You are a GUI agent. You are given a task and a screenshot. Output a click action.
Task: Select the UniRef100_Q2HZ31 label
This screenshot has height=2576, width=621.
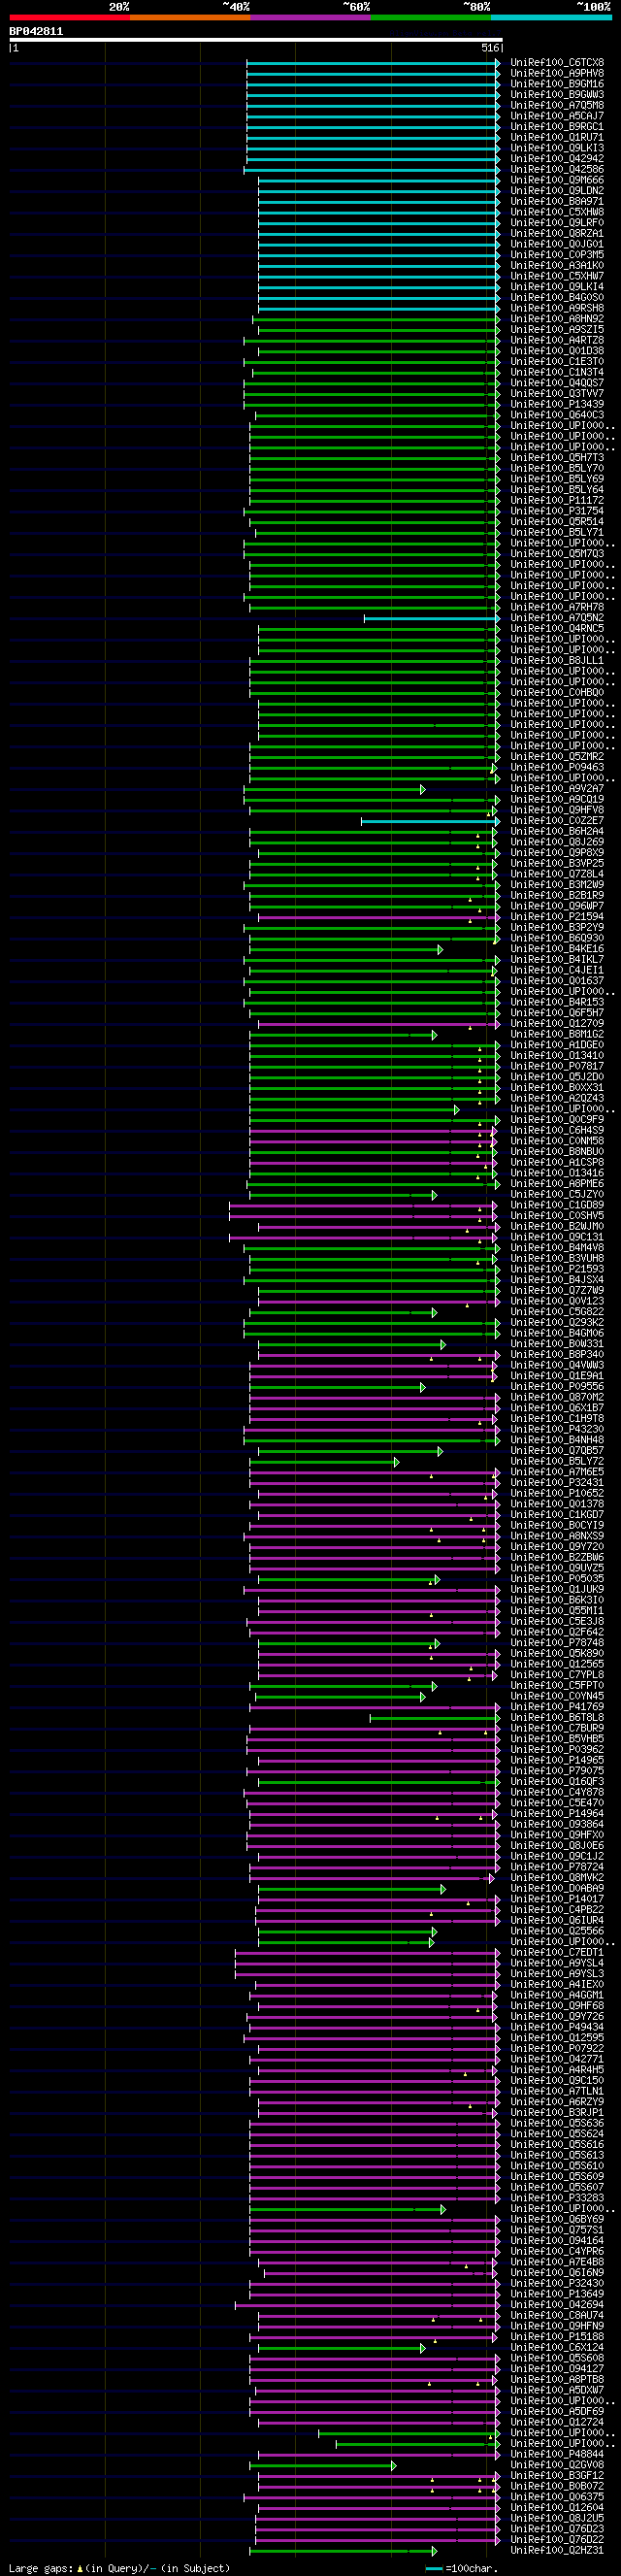(x=557, y=2551)
